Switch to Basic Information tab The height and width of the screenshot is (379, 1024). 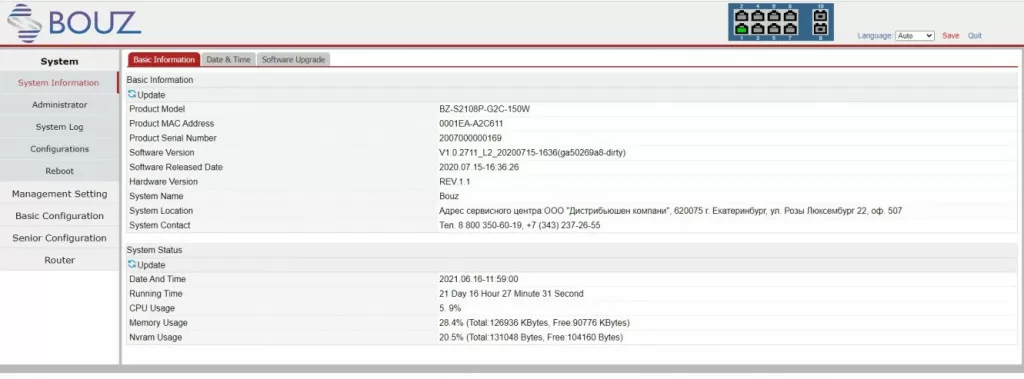pos(164,59)
